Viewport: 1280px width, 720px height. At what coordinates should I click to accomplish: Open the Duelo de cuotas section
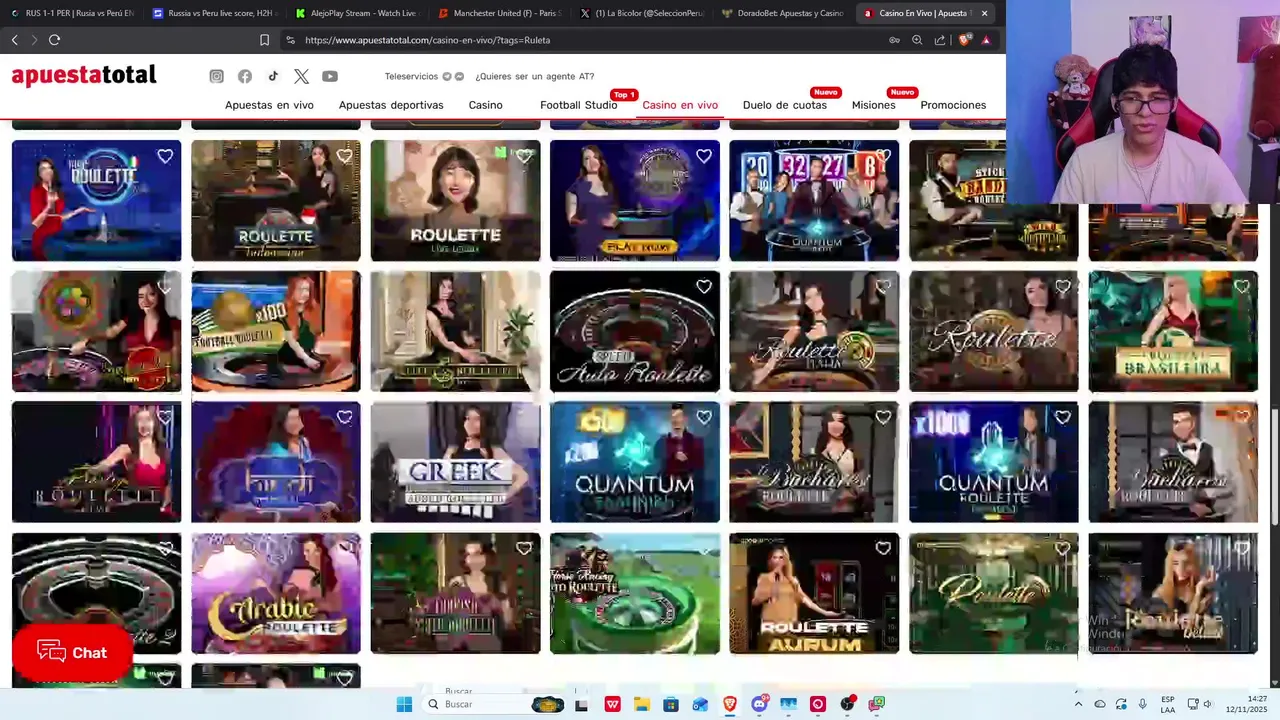click(784, 105)
